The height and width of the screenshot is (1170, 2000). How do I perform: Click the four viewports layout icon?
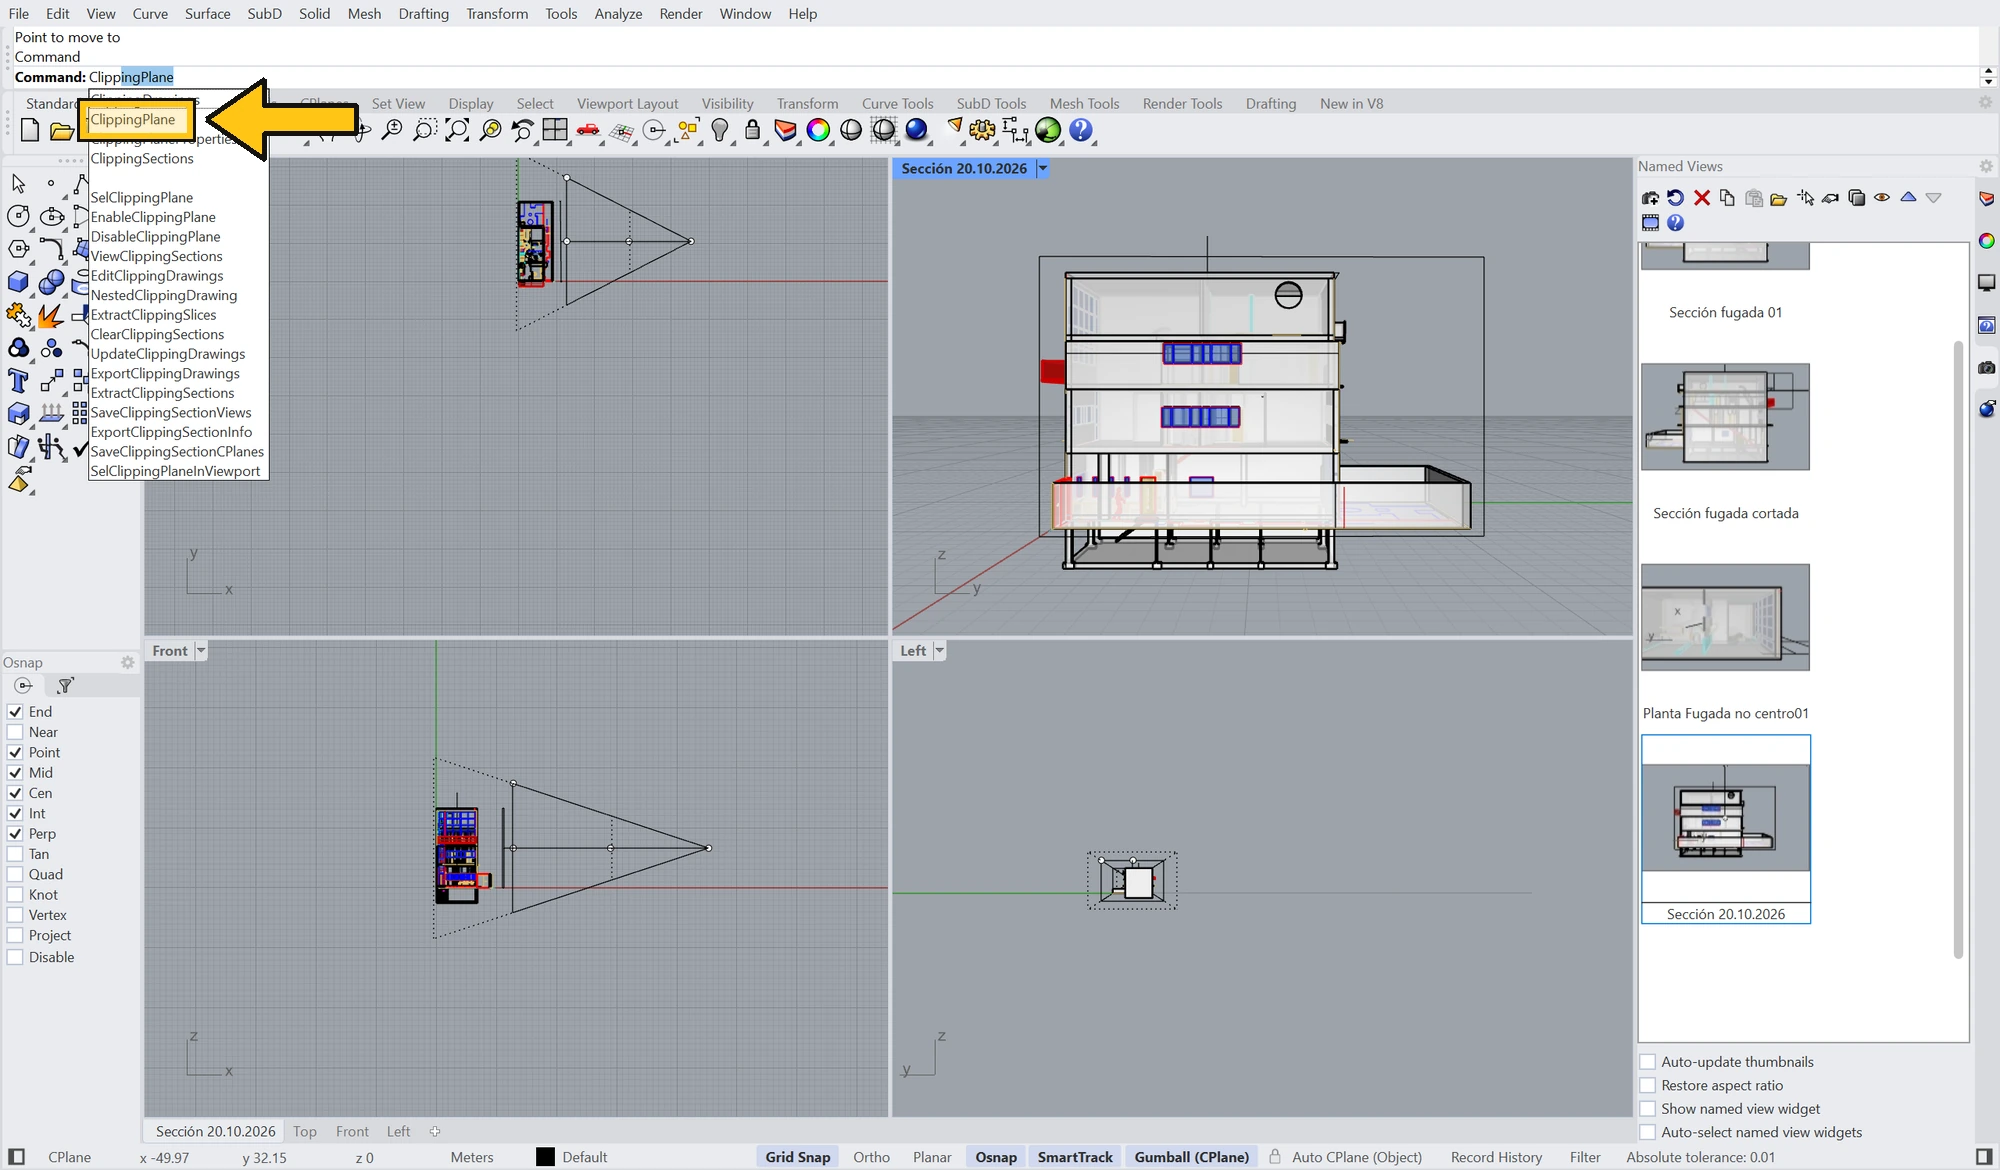click(x=555, y=130)
